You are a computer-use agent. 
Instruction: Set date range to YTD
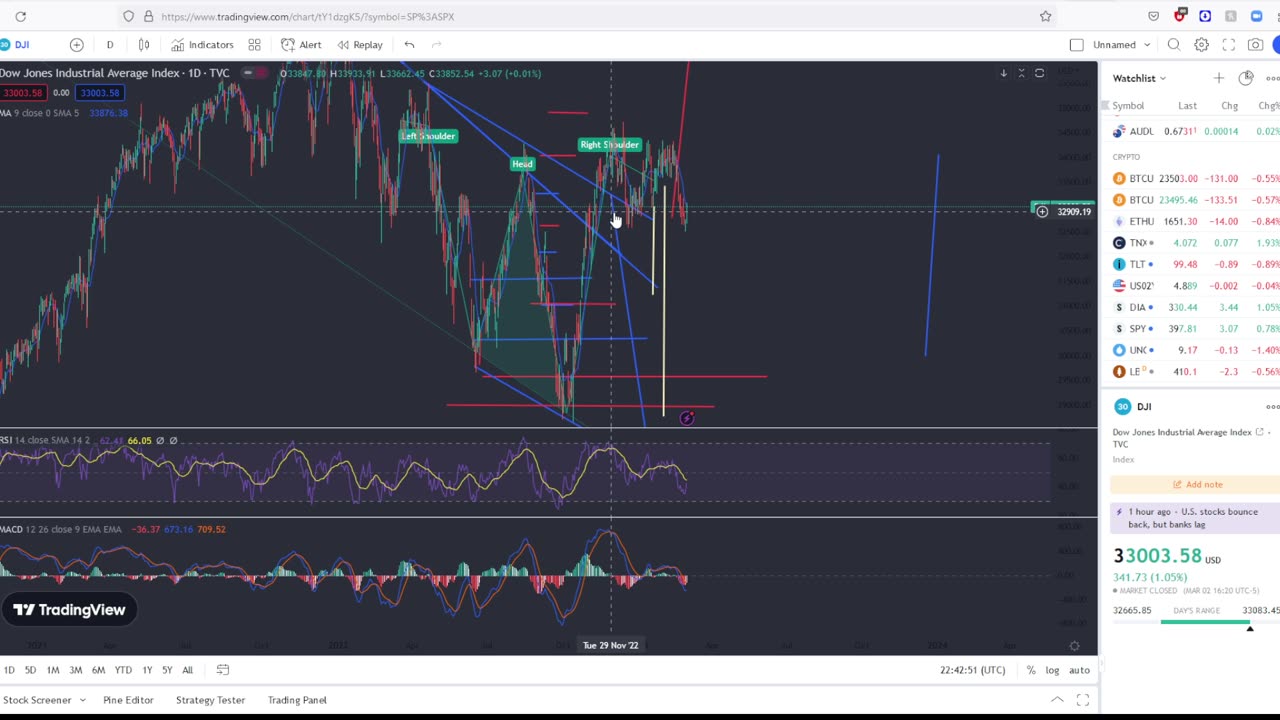[123, 670]
